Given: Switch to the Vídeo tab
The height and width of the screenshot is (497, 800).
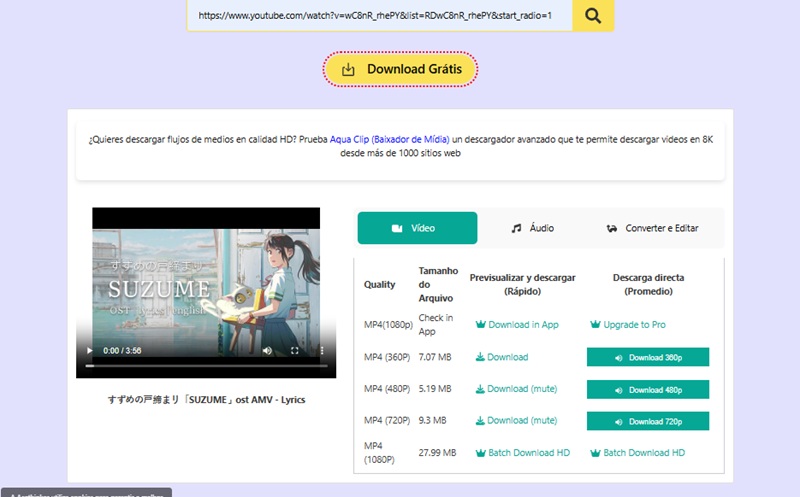Looking at the screenshot, I should point(417,228).
